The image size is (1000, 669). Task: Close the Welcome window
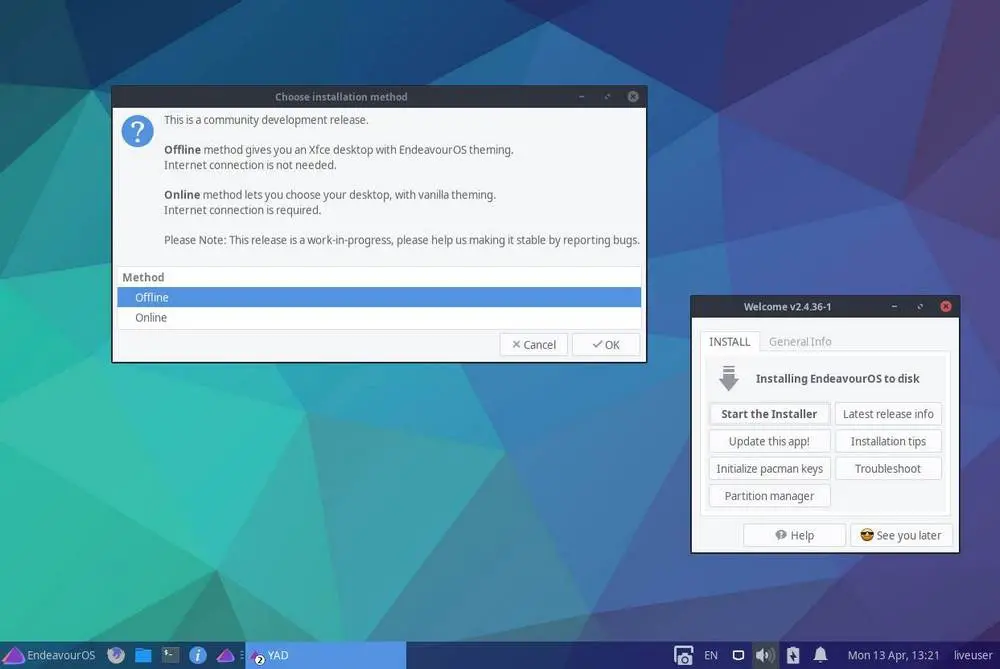(946, 307)
